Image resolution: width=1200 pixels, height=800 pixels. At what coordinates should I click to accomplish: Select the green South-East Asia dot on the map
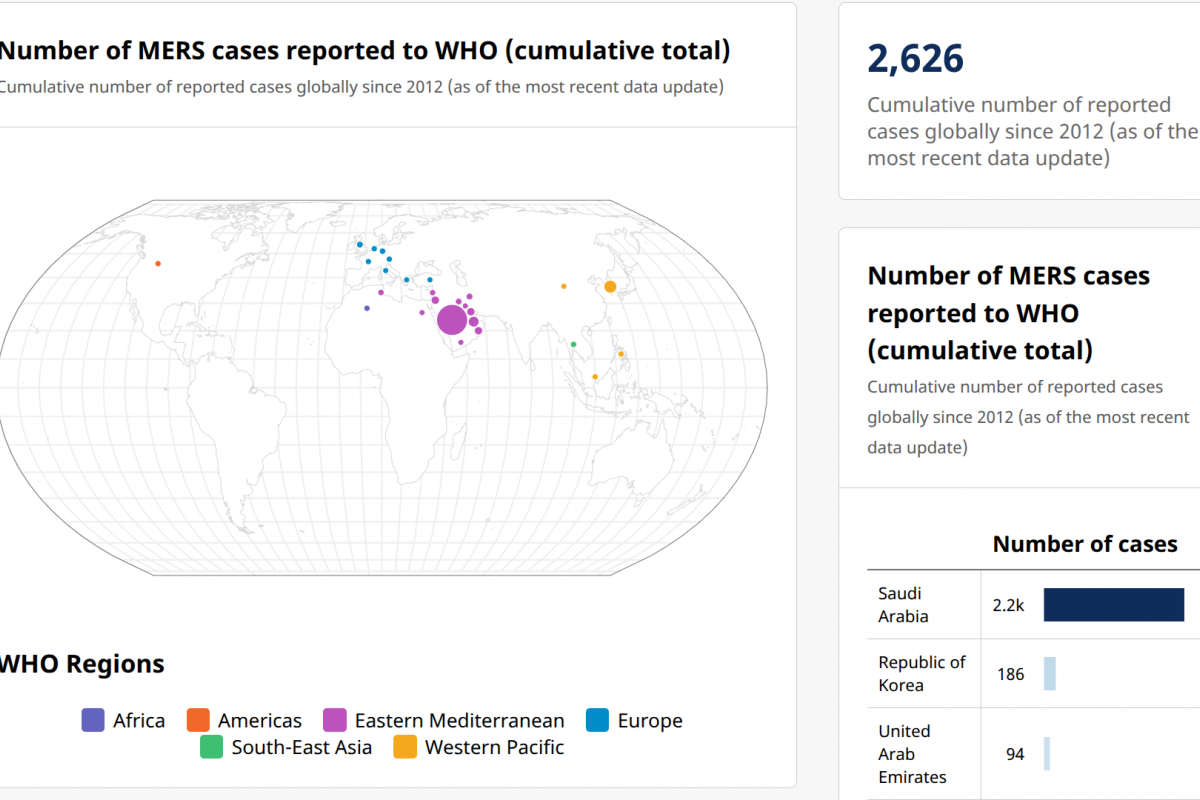pyautogui.click(x=573, y=345)
